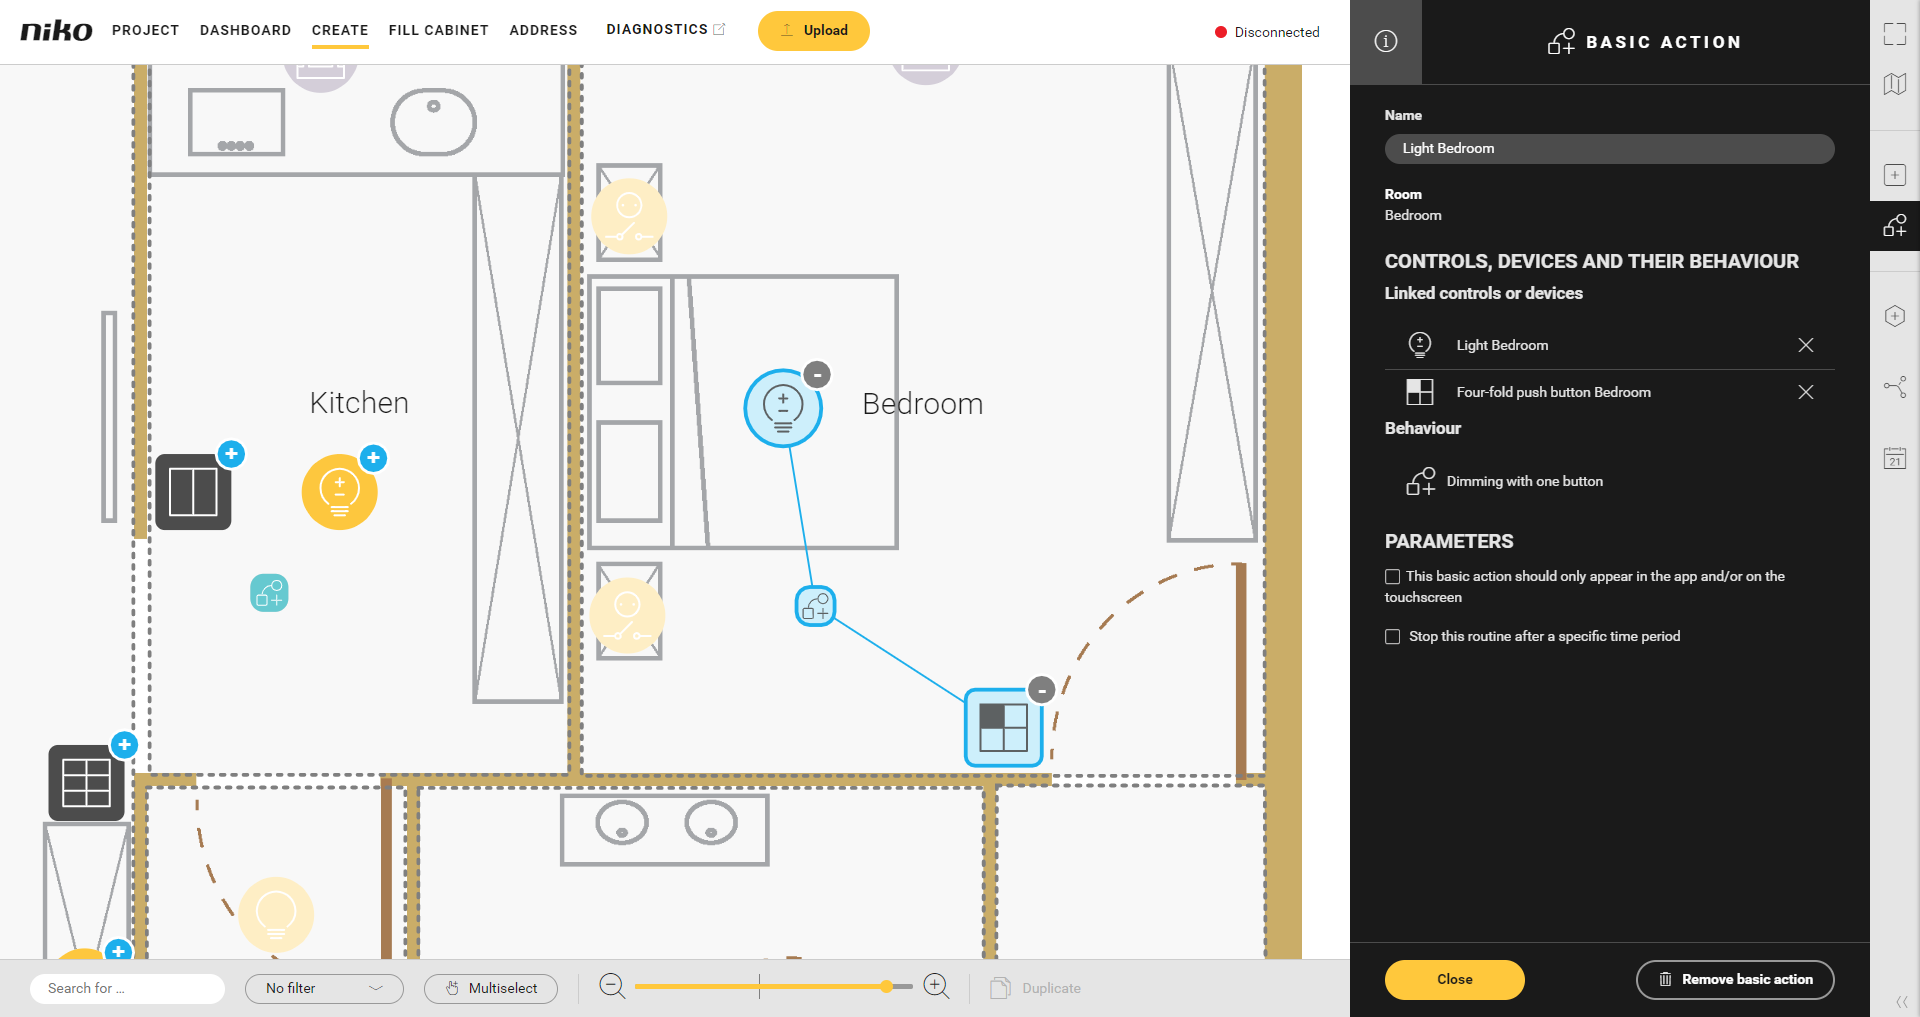Click the Niko logo
1920x1017 pixels.
click(57, 31)
